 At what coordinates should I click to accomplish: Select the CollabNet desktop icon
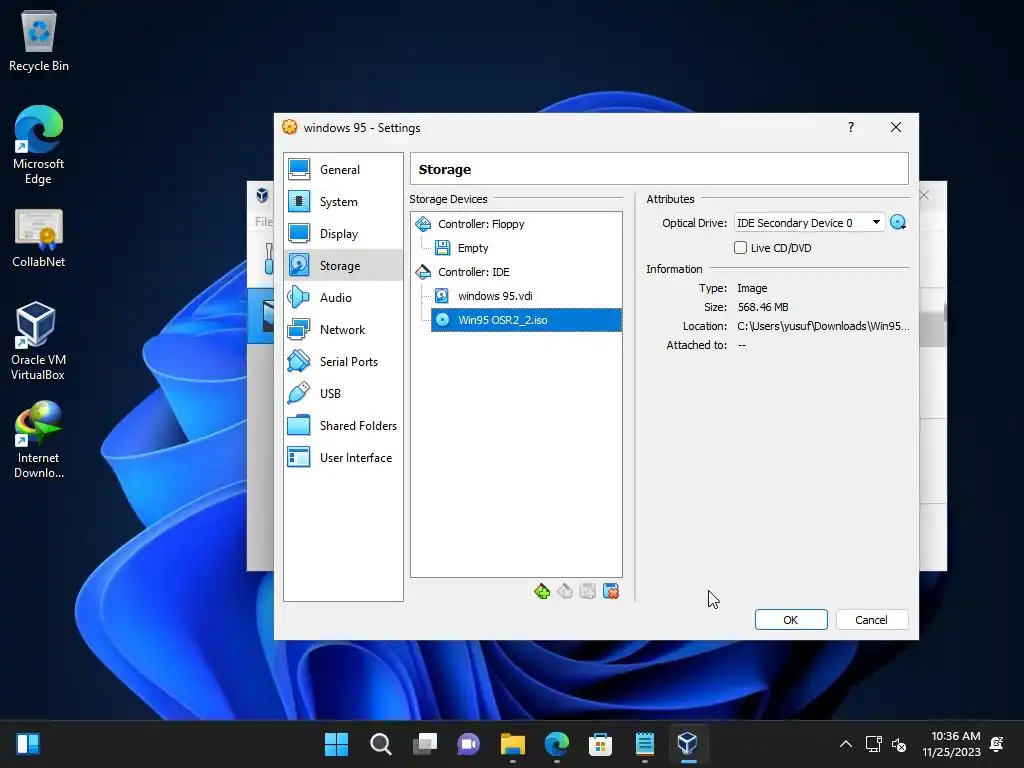pyautogui.click(x=39, y=238)
